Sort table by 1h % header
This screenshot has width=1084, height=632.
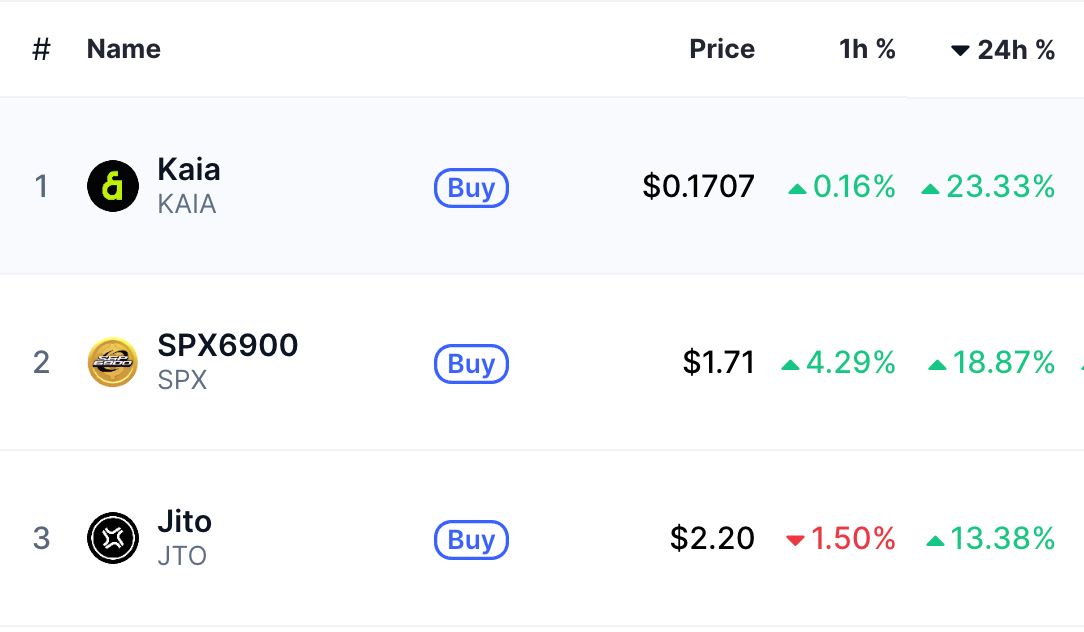click(867, 49)
